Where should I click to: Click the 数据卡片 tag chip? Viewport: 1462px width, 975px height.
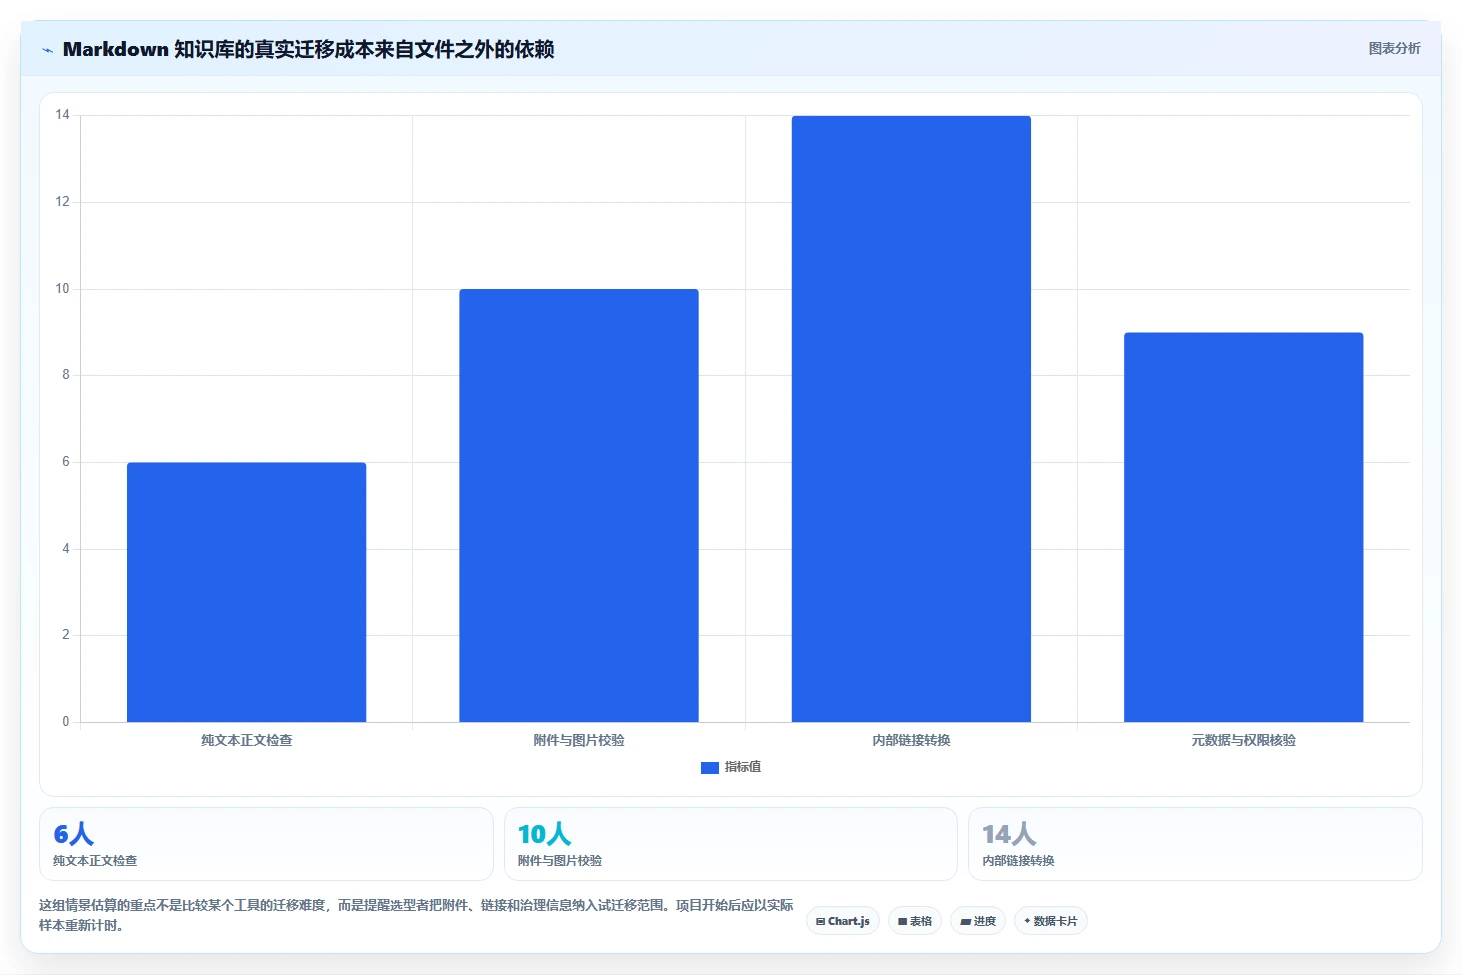1051,921
